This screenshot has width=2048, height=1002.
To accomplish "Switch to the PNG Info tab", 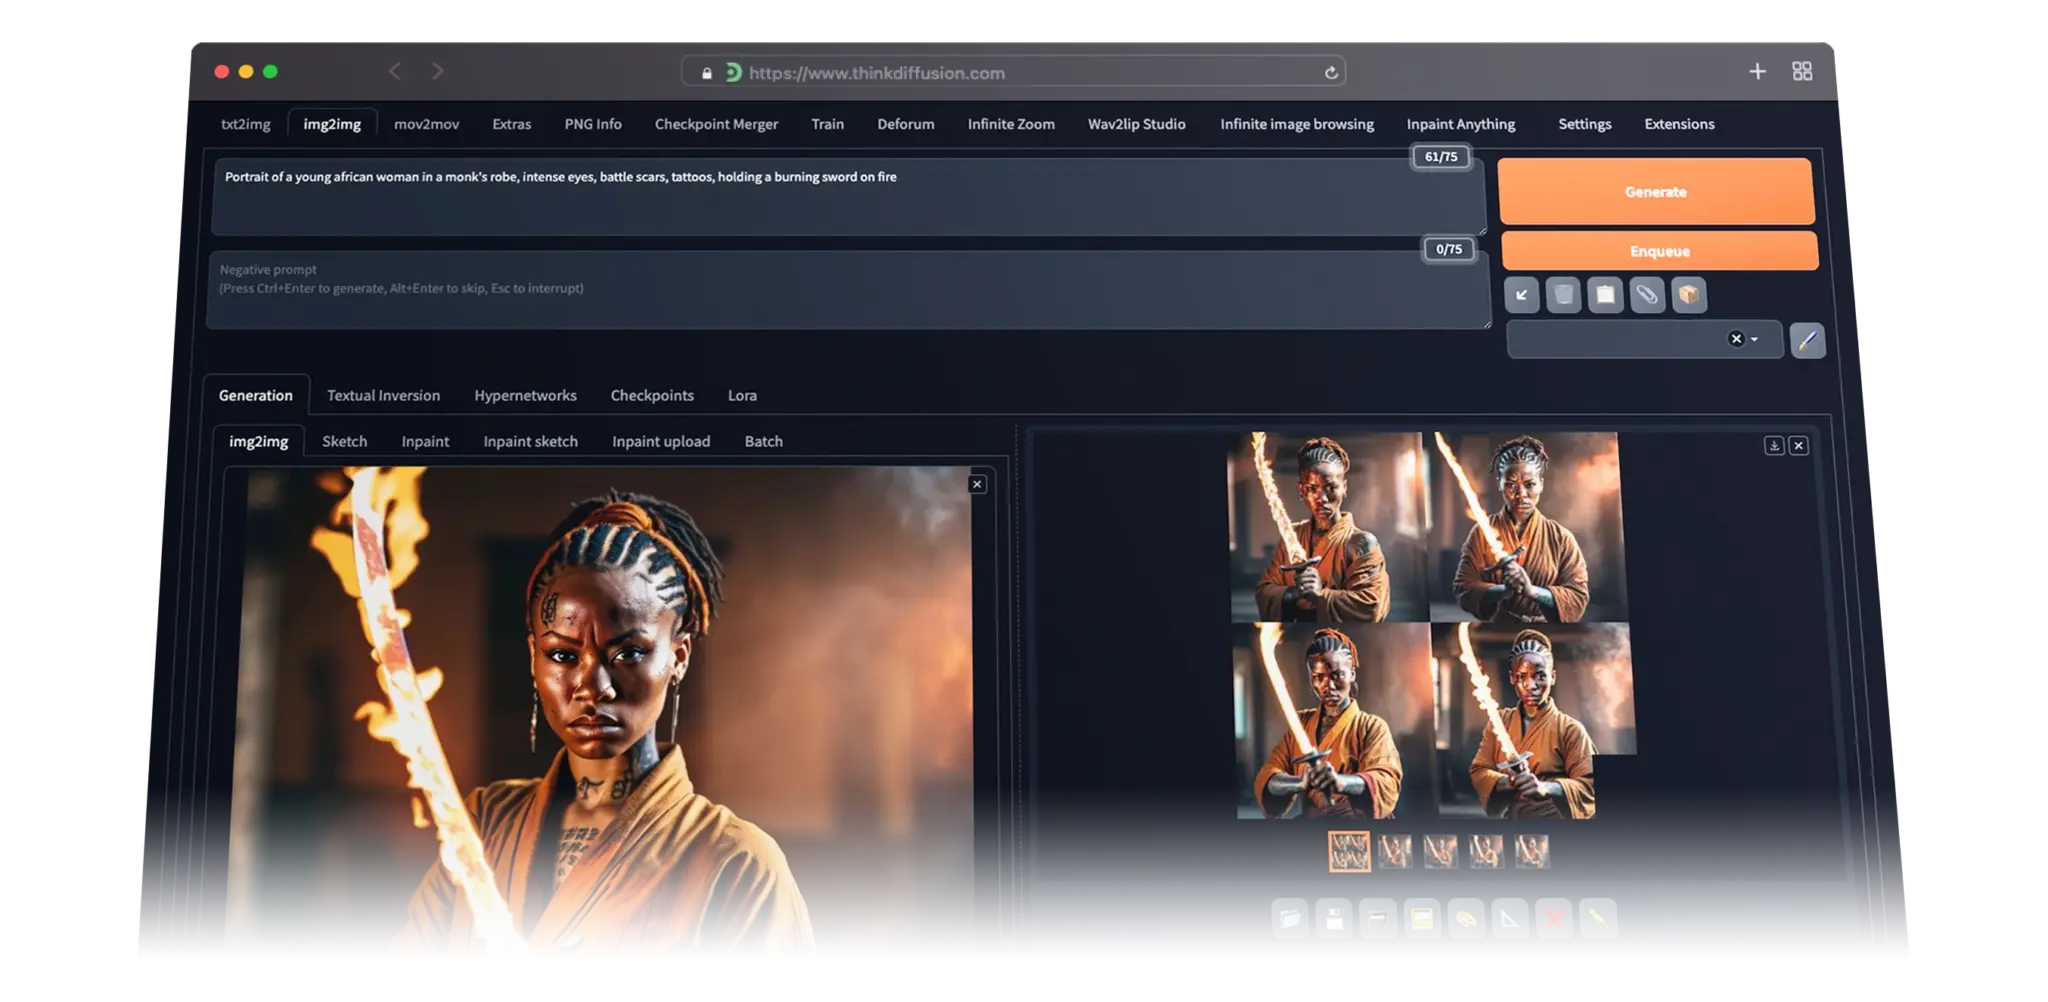I will (593, 124).
